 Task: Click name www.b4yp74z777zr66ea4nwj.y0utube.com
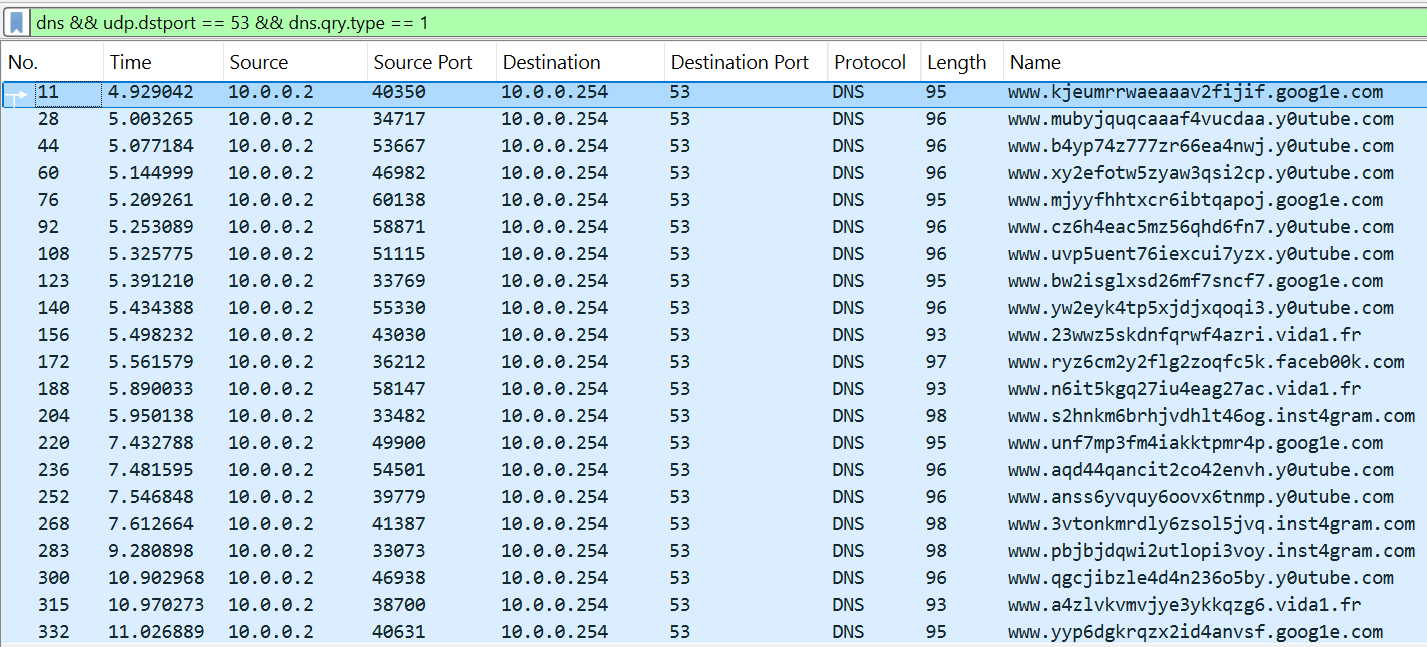point(1200,146)
